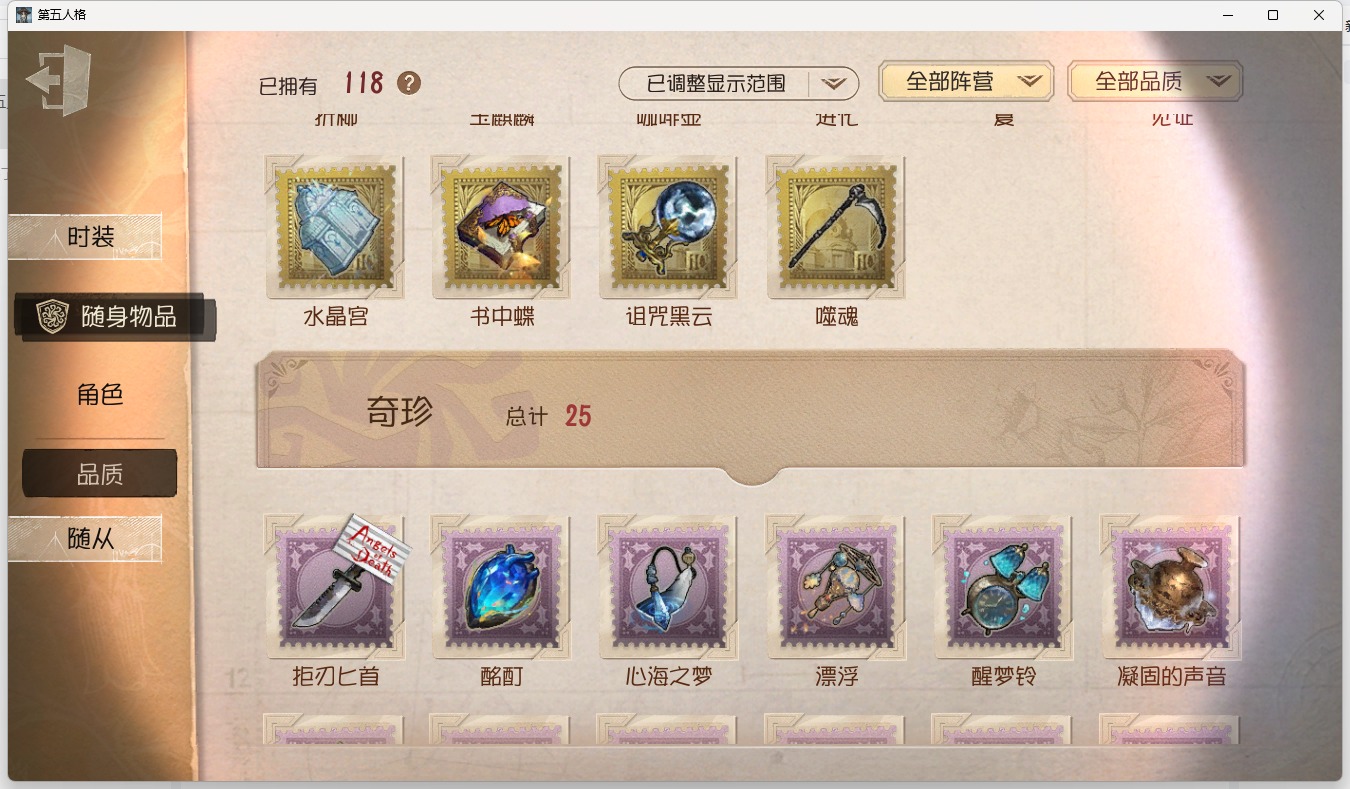Viewport: 1350px width, 789px height.
Task: Select the 拒刃匕首 dagger accessory
Action: (335, 587)
